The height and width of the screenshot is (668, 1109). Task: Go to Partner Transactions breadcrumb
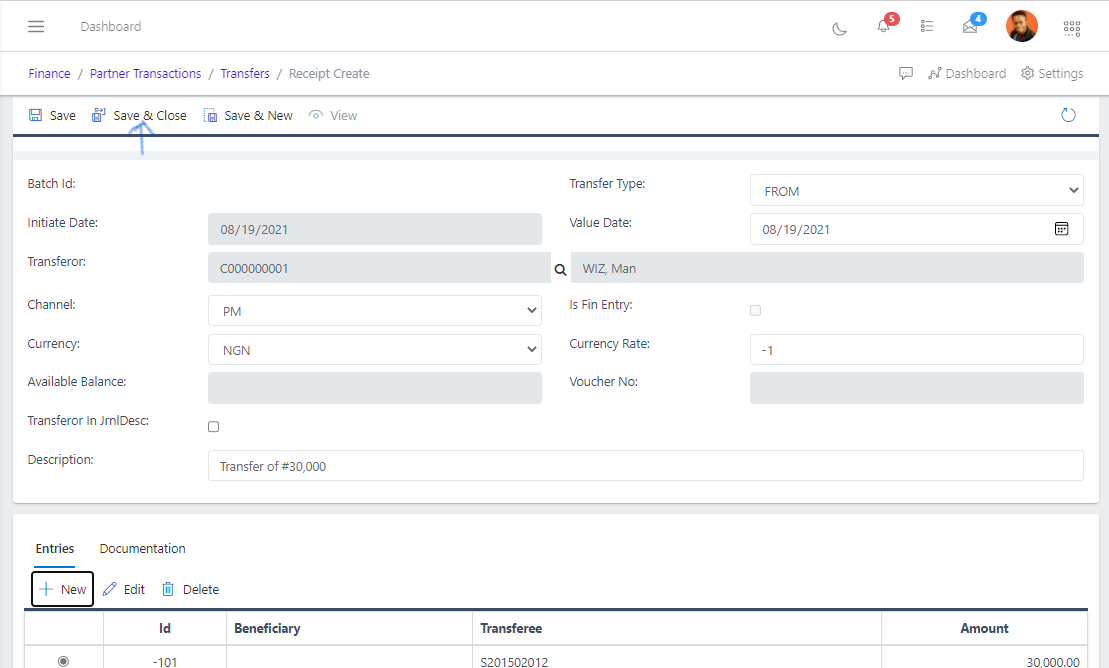[x=145, y=74]
